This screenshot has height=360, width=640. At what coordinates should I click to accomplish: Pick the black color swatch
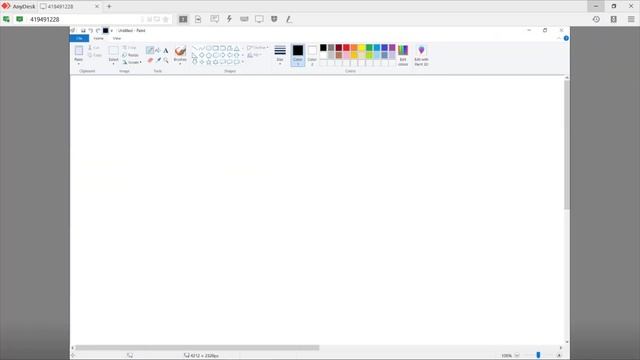click(x=323, y=48)
